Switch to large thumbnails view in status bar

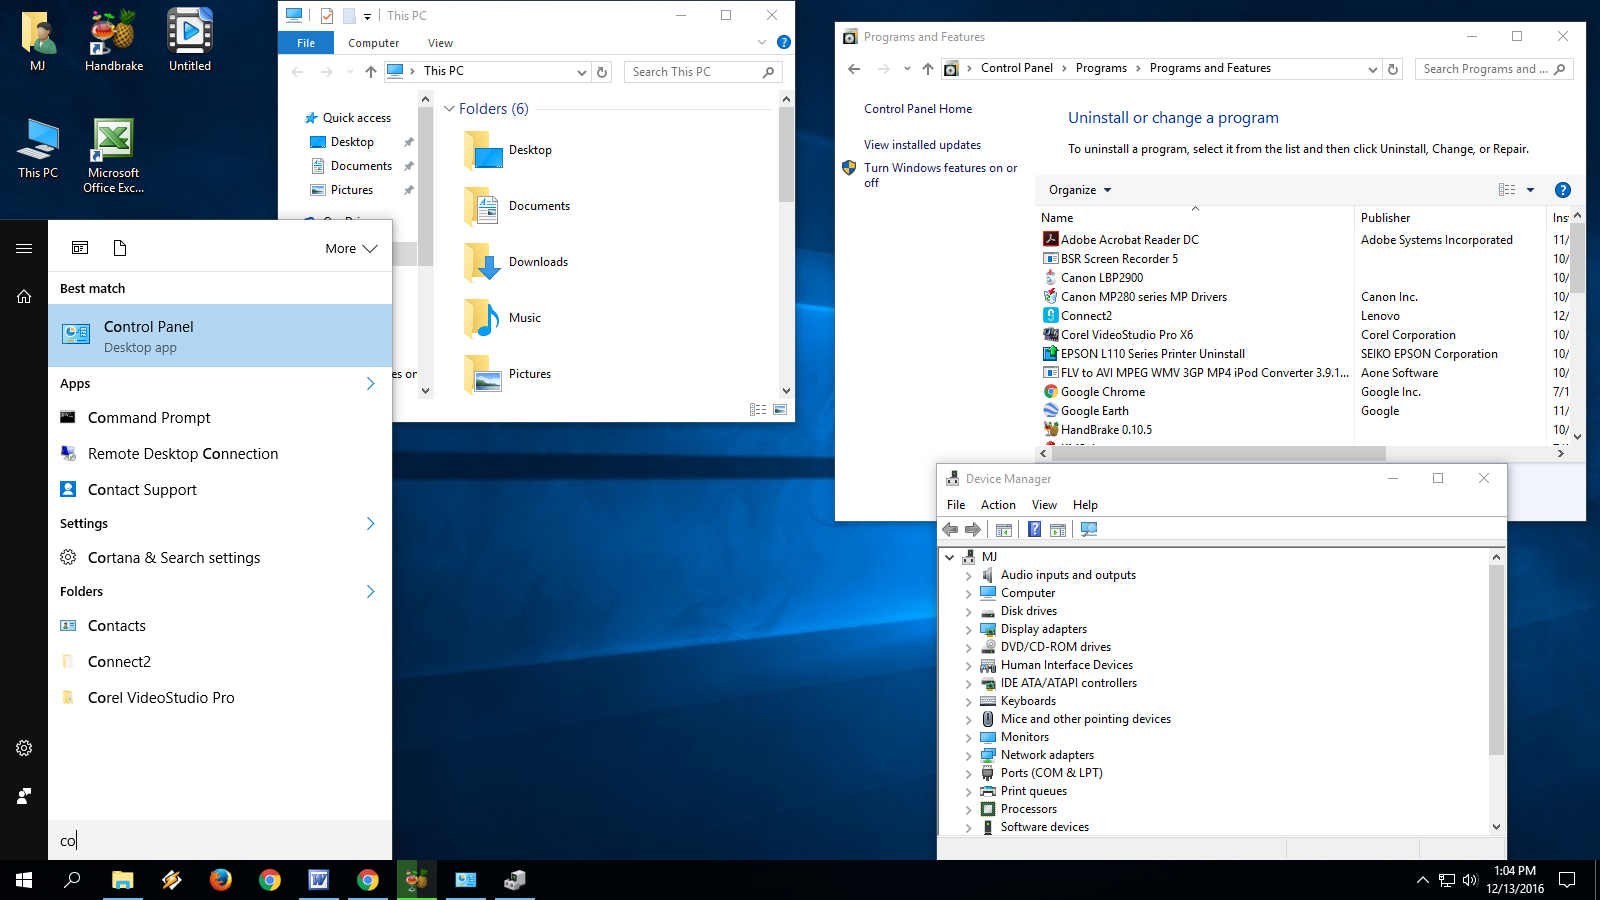pos(779,408)
